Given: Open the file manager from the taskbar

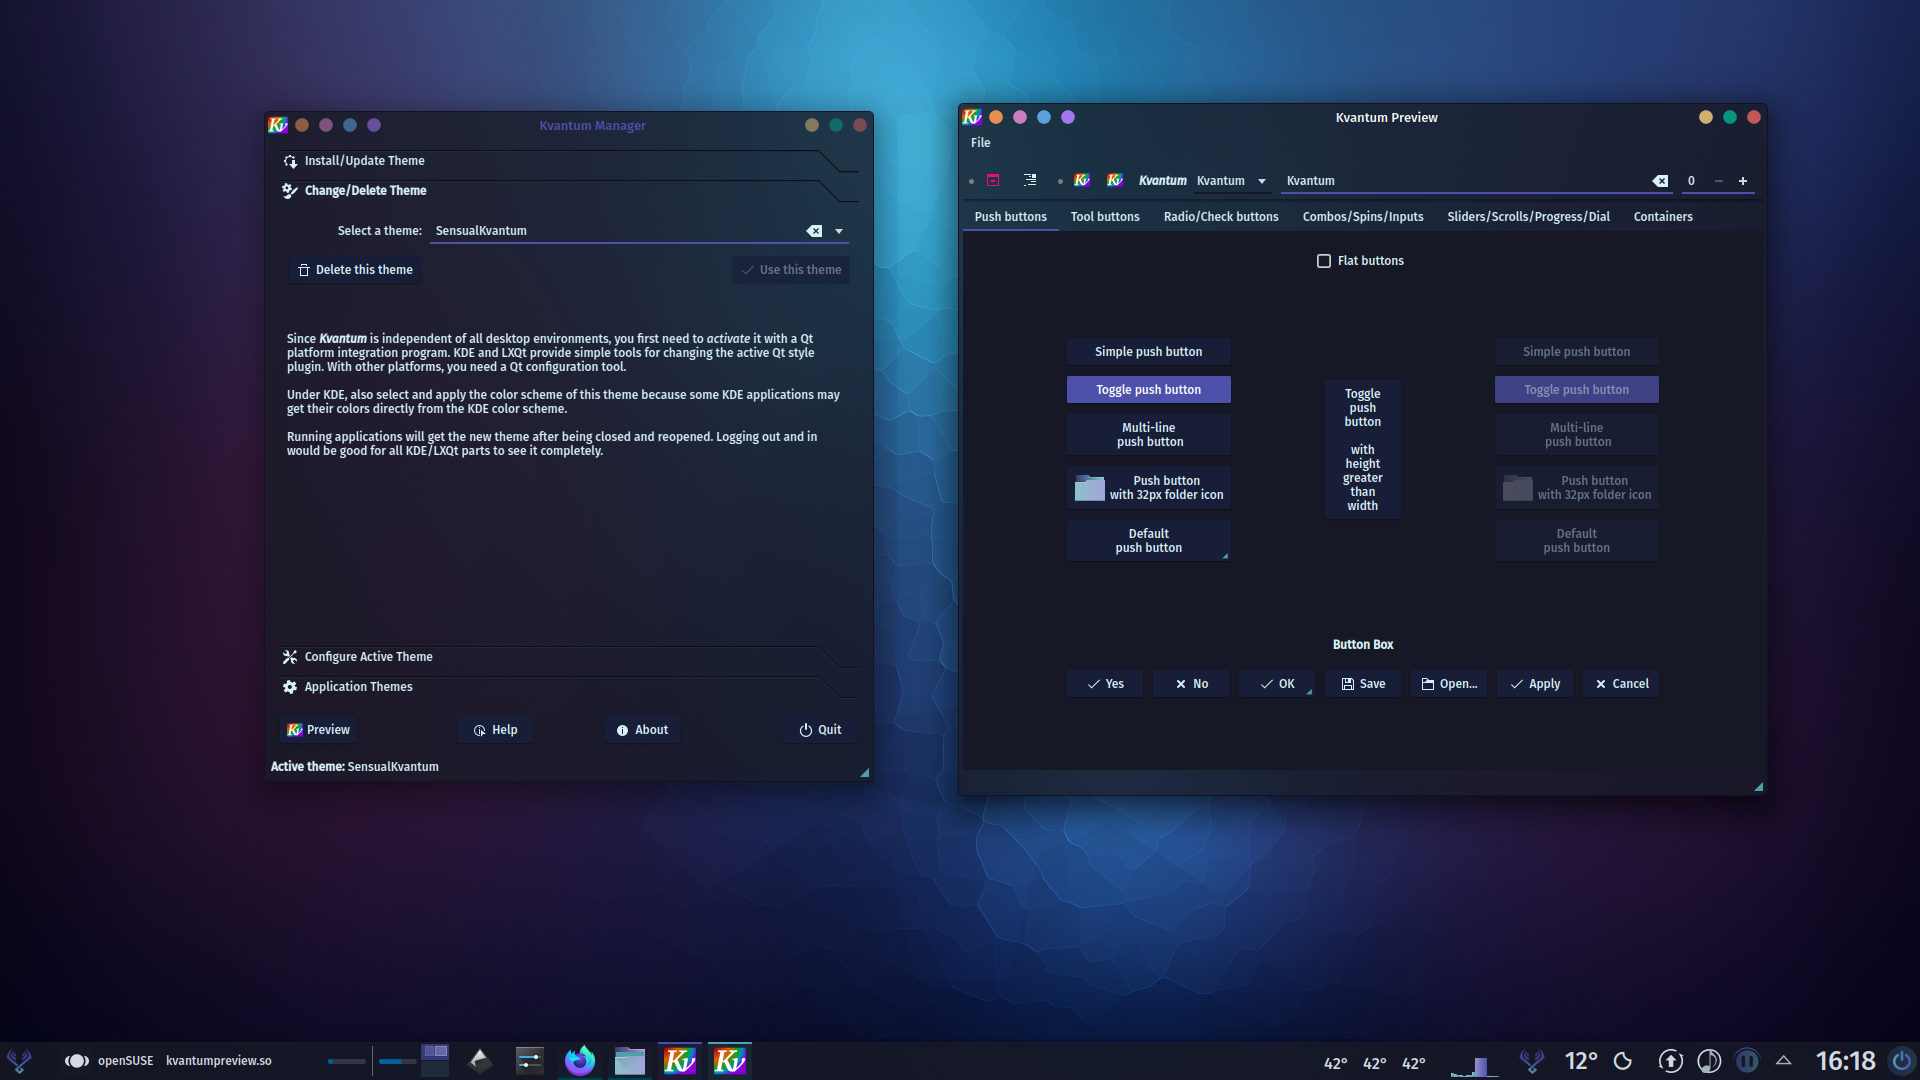Looking at the screenshot, I should (x=629, y=1061).
